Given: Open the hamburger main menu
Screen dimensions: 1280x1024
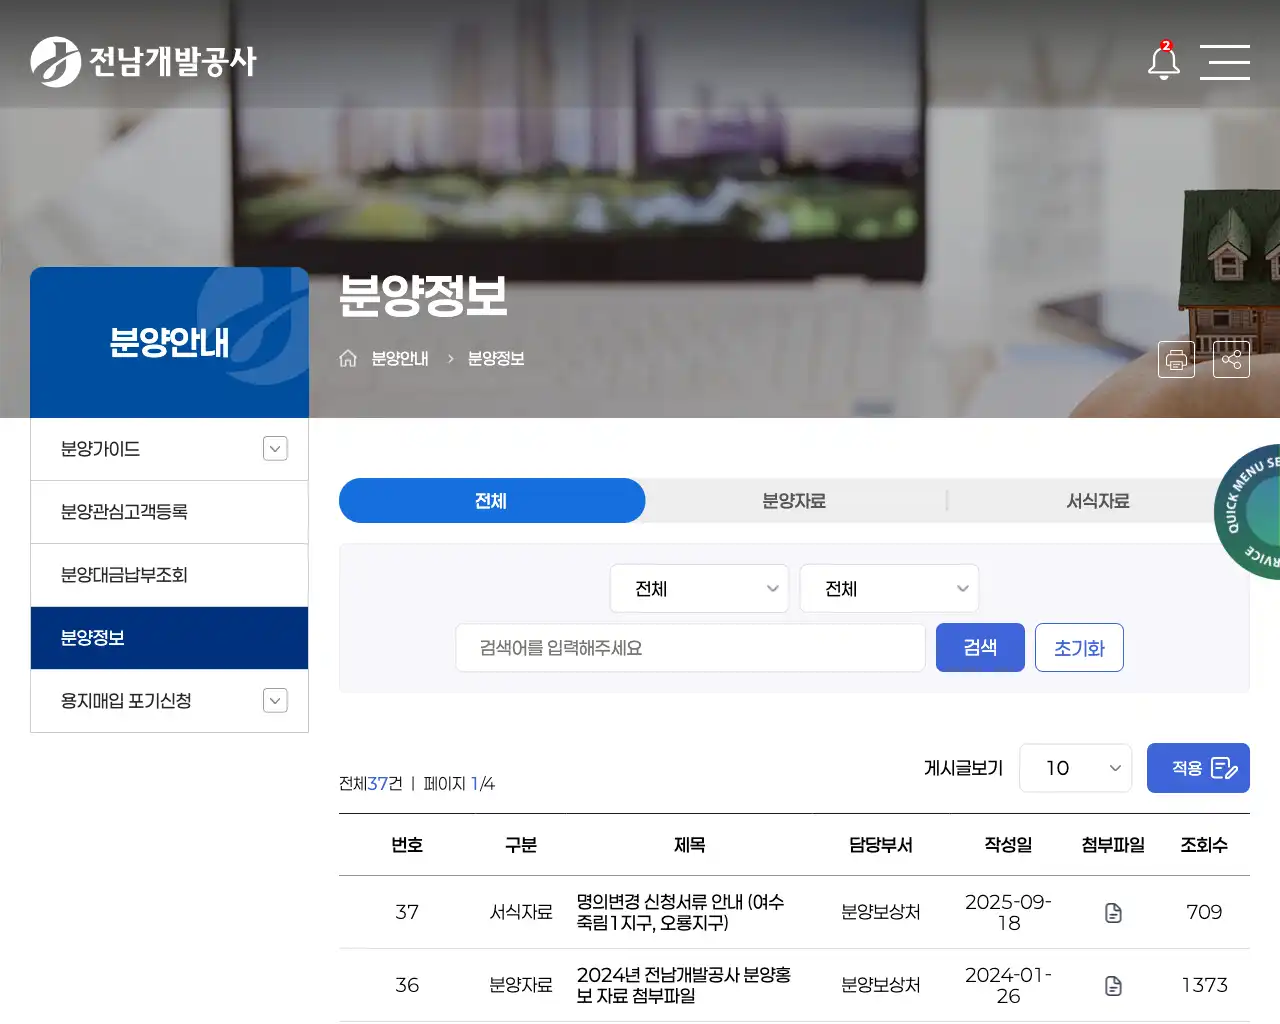Looking at the screenshot, I should coord(1225,62).
